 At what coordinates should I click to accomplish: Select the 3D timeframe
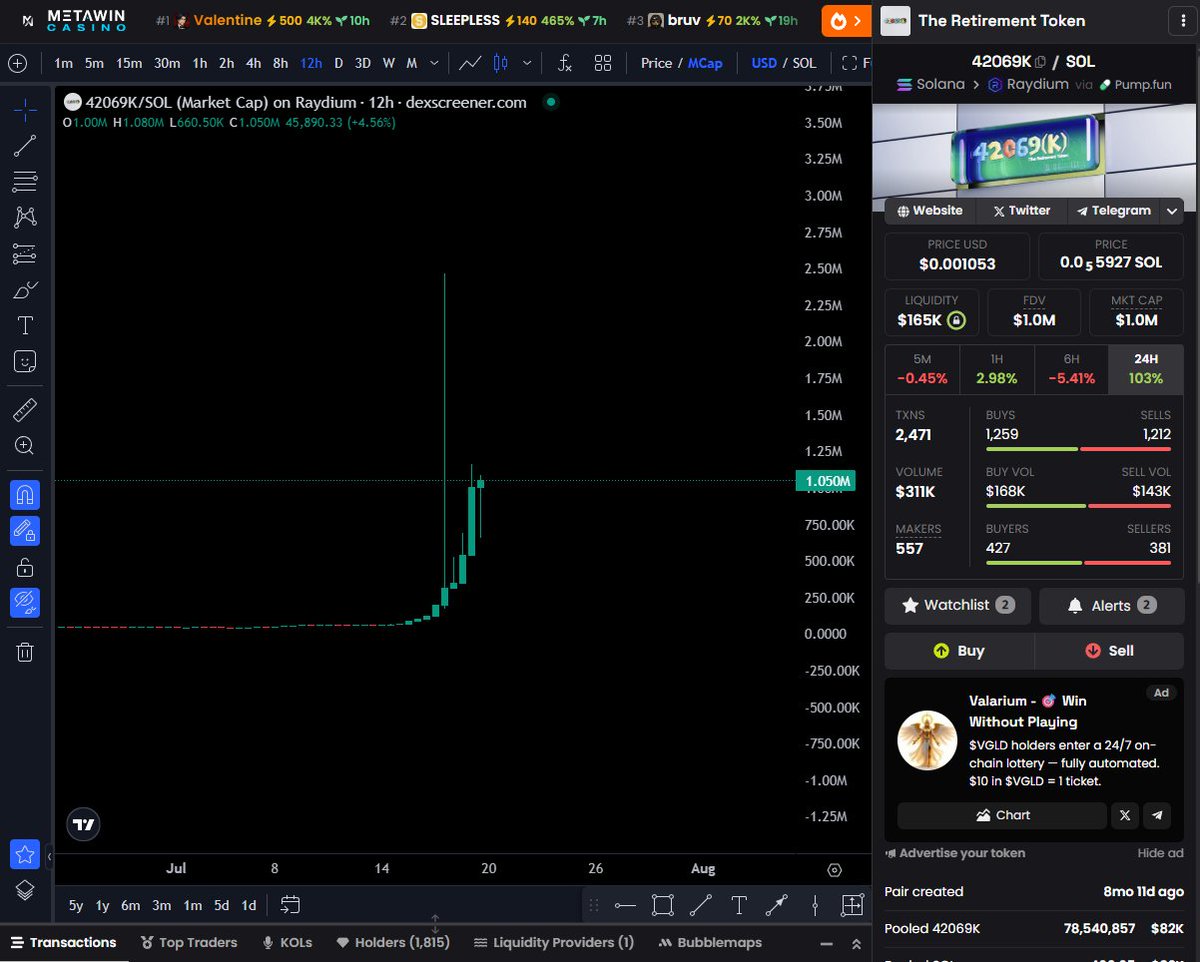(363, 63)
